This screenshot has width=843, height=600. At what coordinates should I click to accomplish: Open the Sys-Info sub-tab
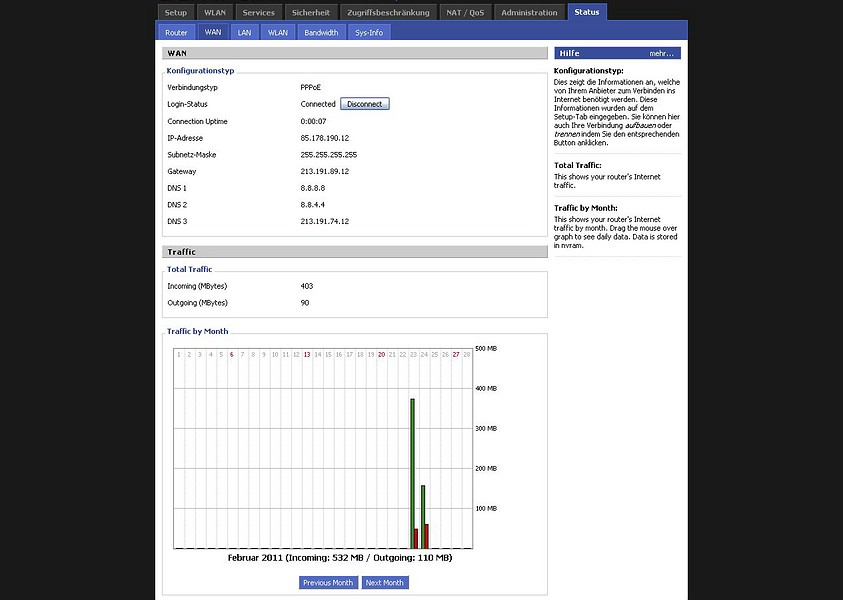[369, 32]
